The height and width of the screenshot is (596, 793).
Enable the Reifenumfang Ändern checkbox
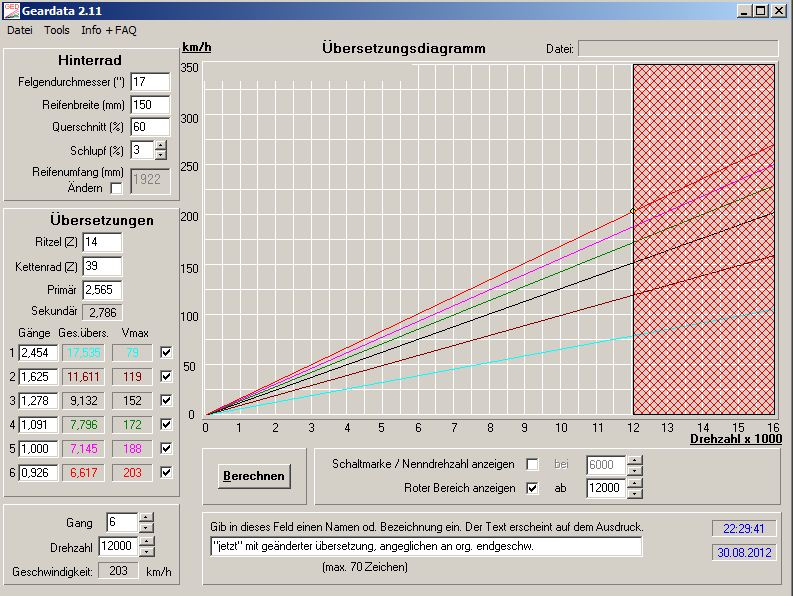click(116, 188)
